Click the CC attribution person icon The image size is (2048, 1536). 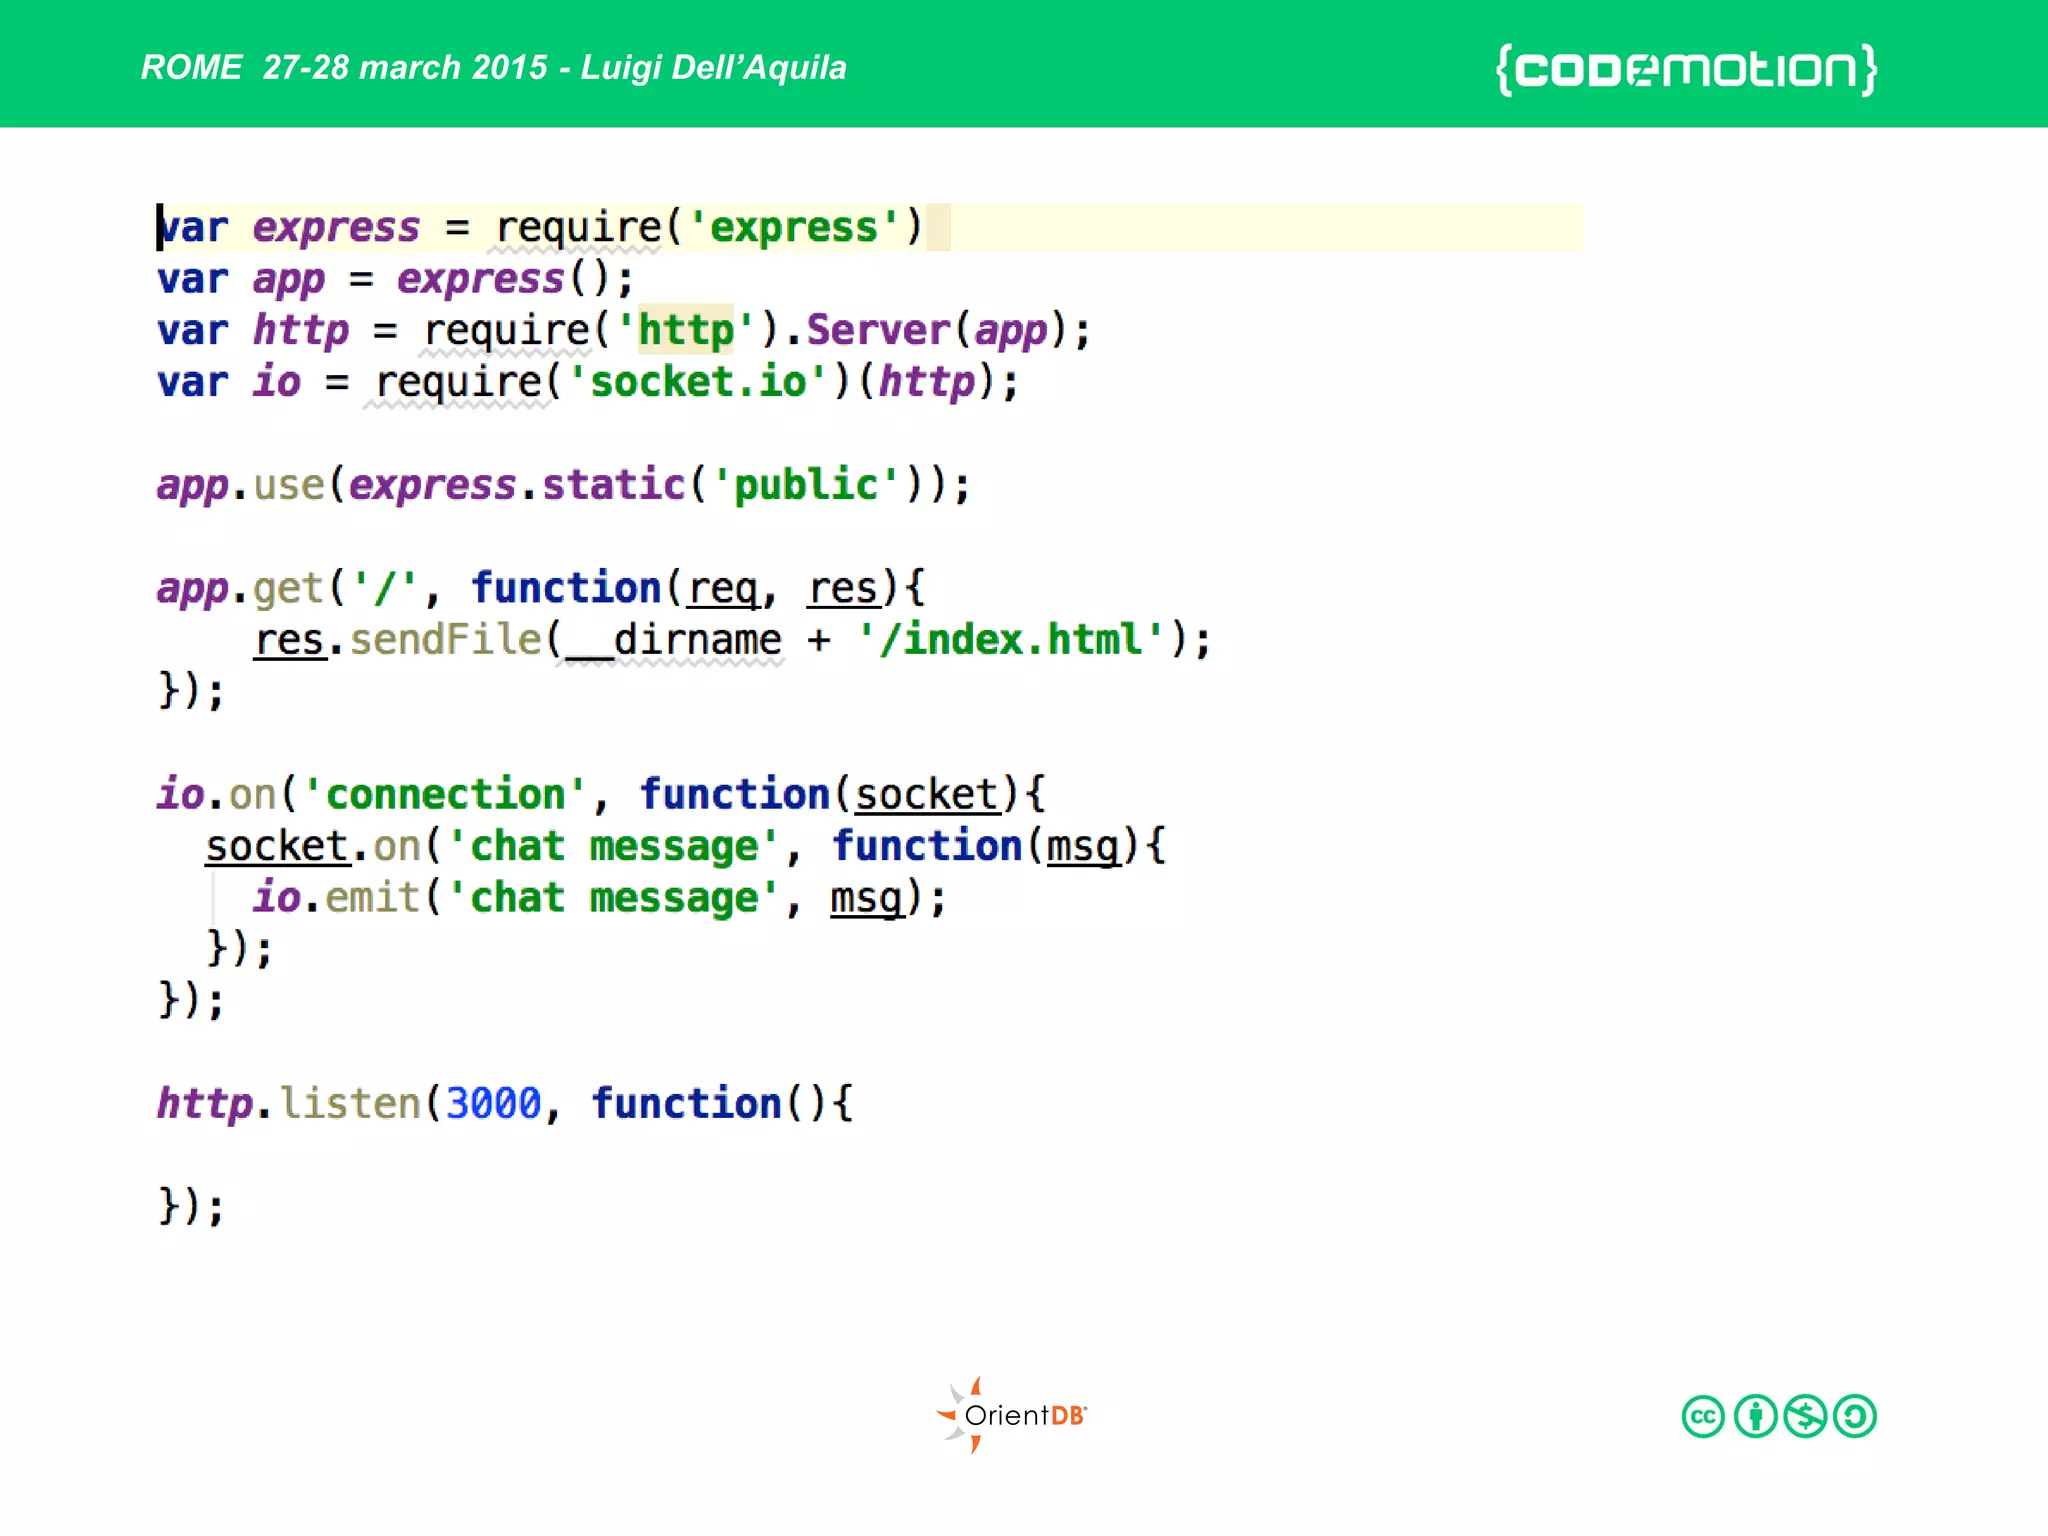pos(1755,1416)
